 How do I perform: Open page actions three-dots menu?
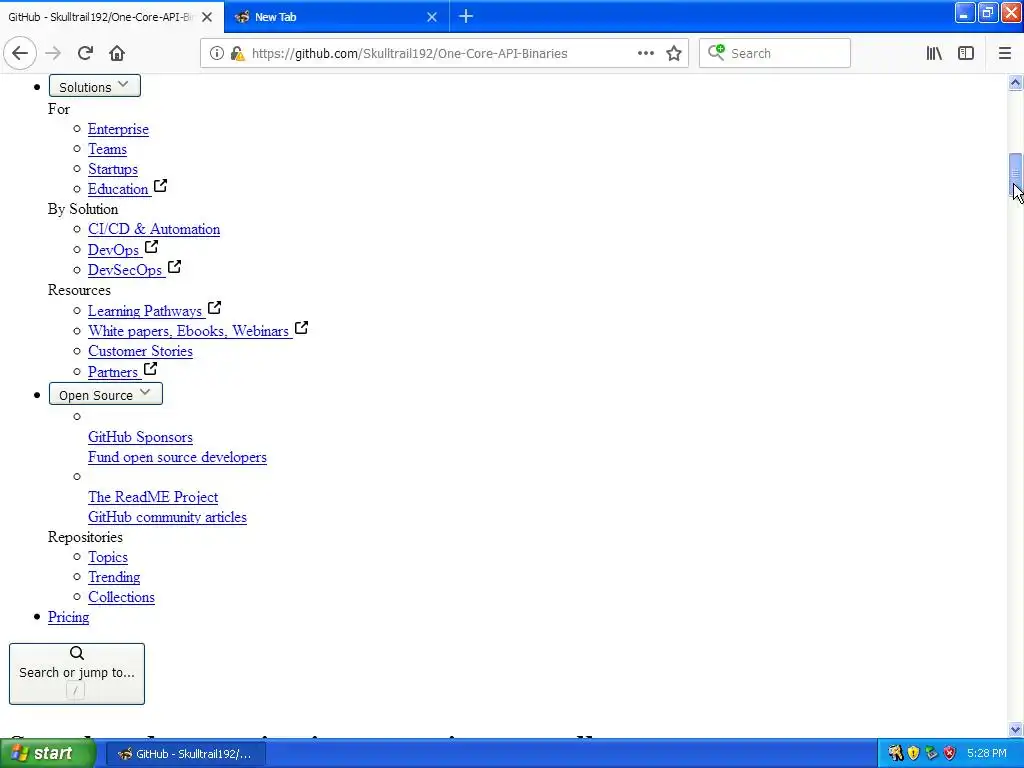tap(646, 54)
